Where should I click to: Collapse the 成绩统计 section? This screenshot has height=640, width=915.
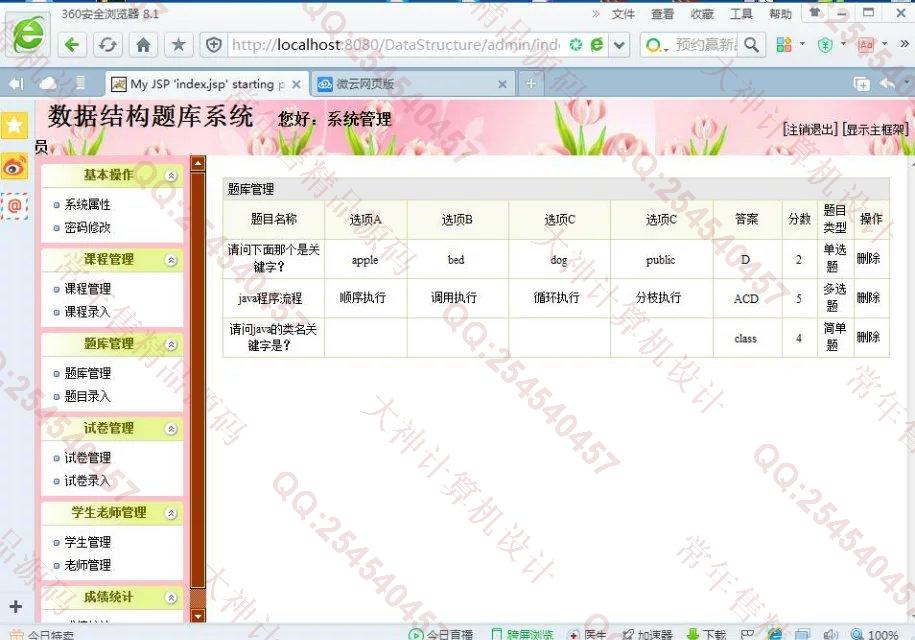171,597
